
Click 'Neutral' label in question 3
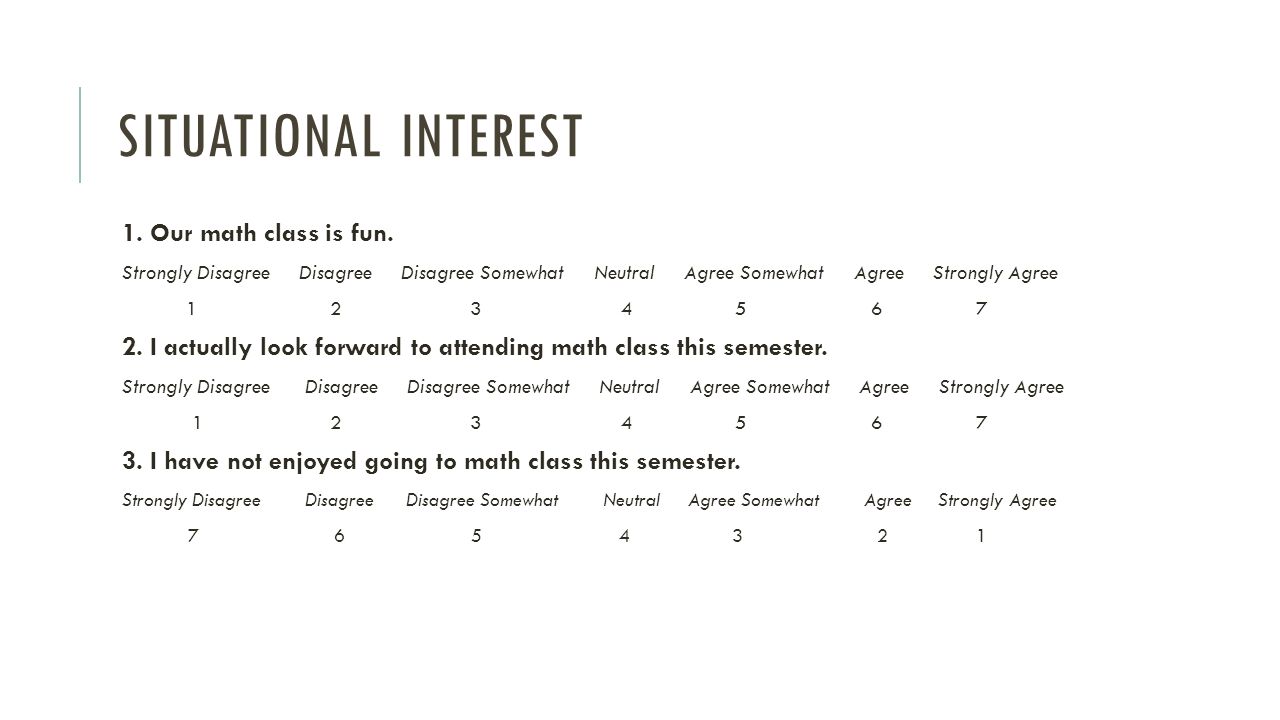[632, 500]
